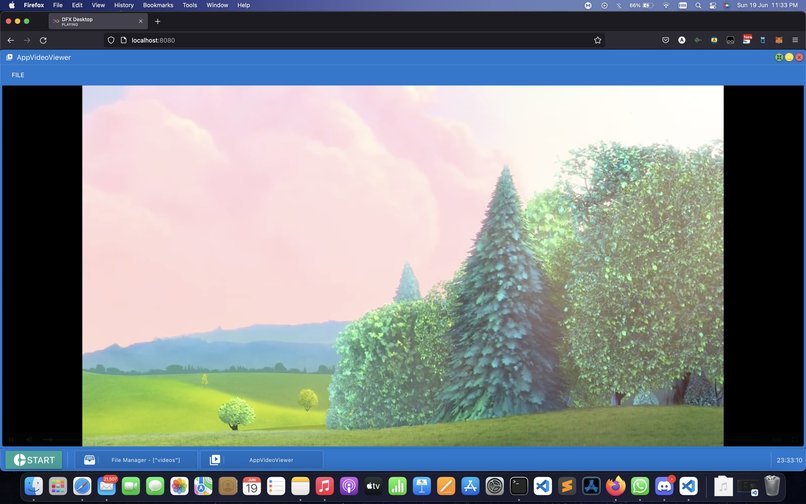Viewport: 806px width, 504px height.
Task: Go back with the Firefox back arrow
Action: point(11,40)
